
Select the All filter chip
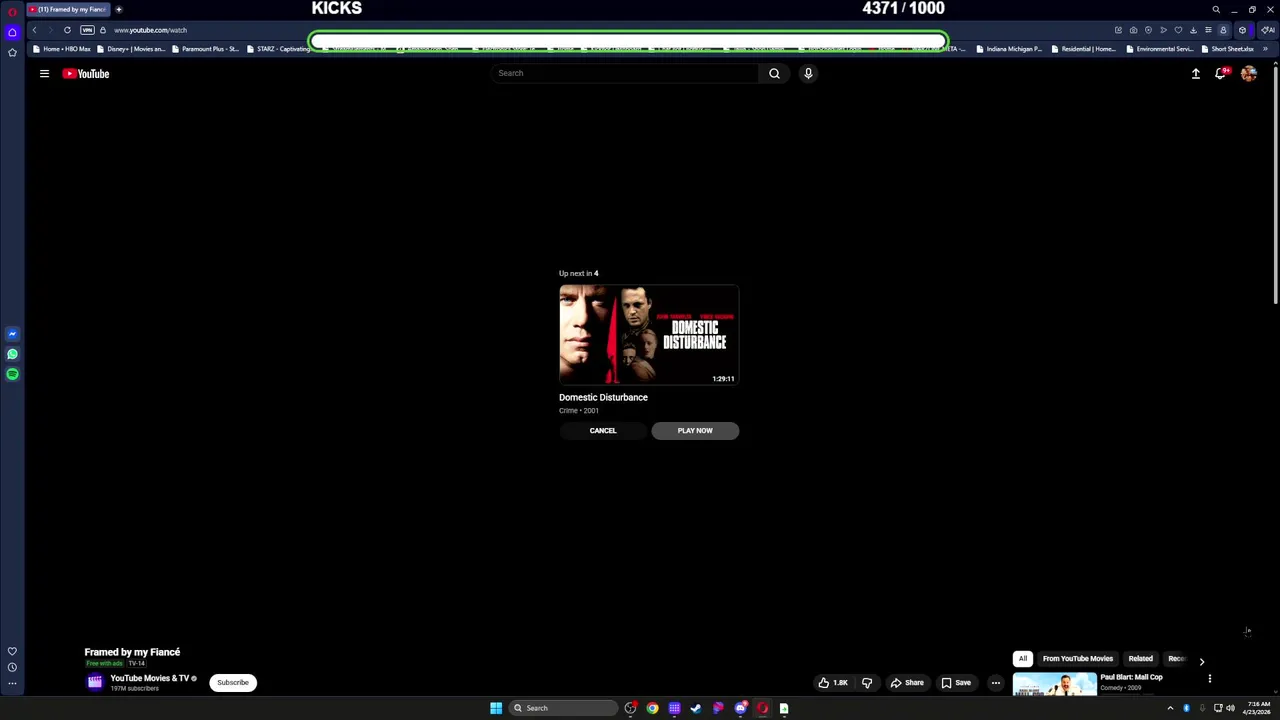1023,659
